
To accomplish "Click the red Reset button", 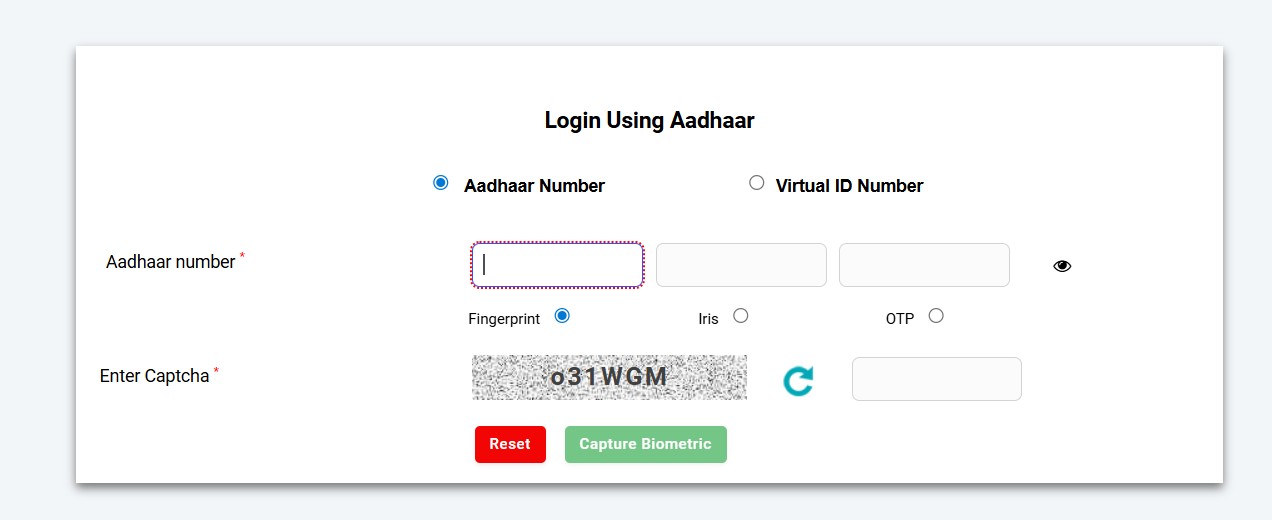I will tap(510, 444).
